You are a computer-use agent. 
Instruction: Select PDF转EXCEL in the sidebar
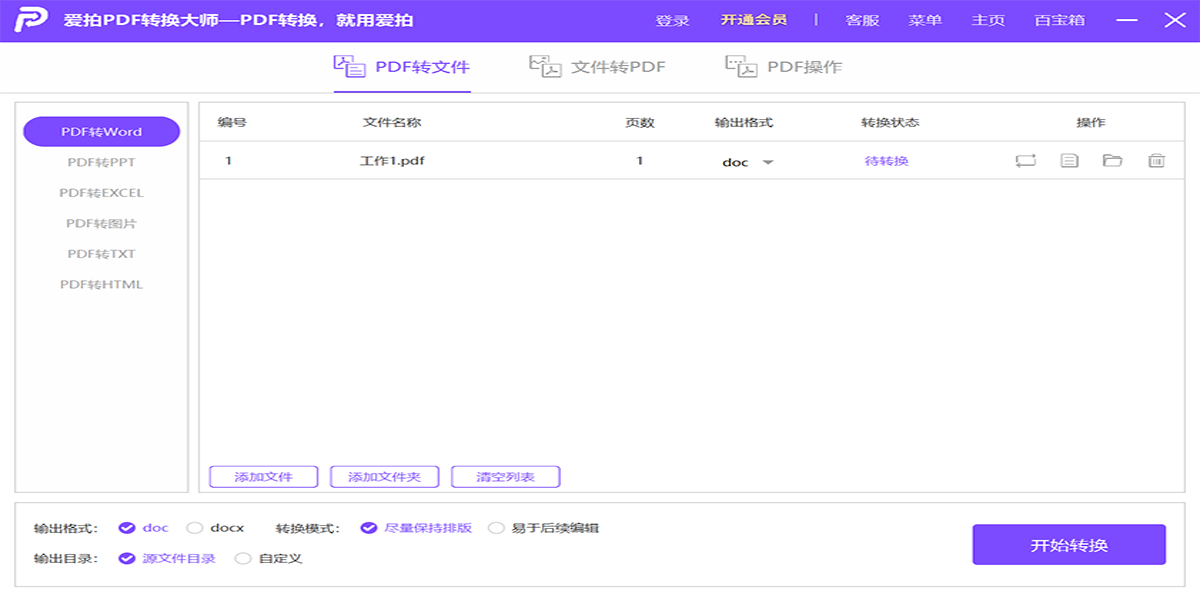tap(101, 193)
